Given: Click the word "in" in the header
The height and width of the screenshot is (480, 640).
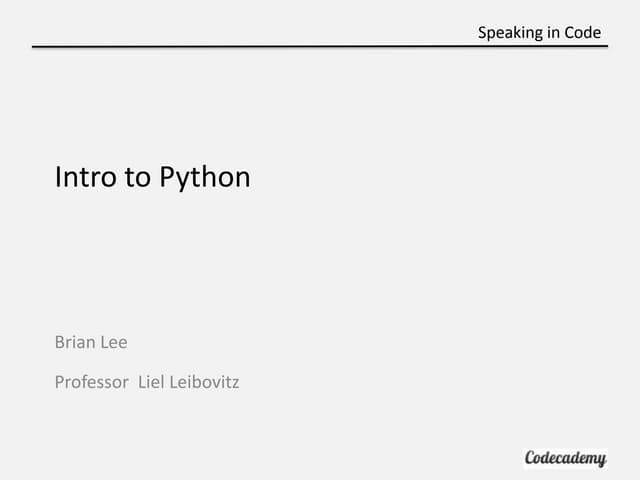Looking at the screenshot, I should click(x=553, y=32).
